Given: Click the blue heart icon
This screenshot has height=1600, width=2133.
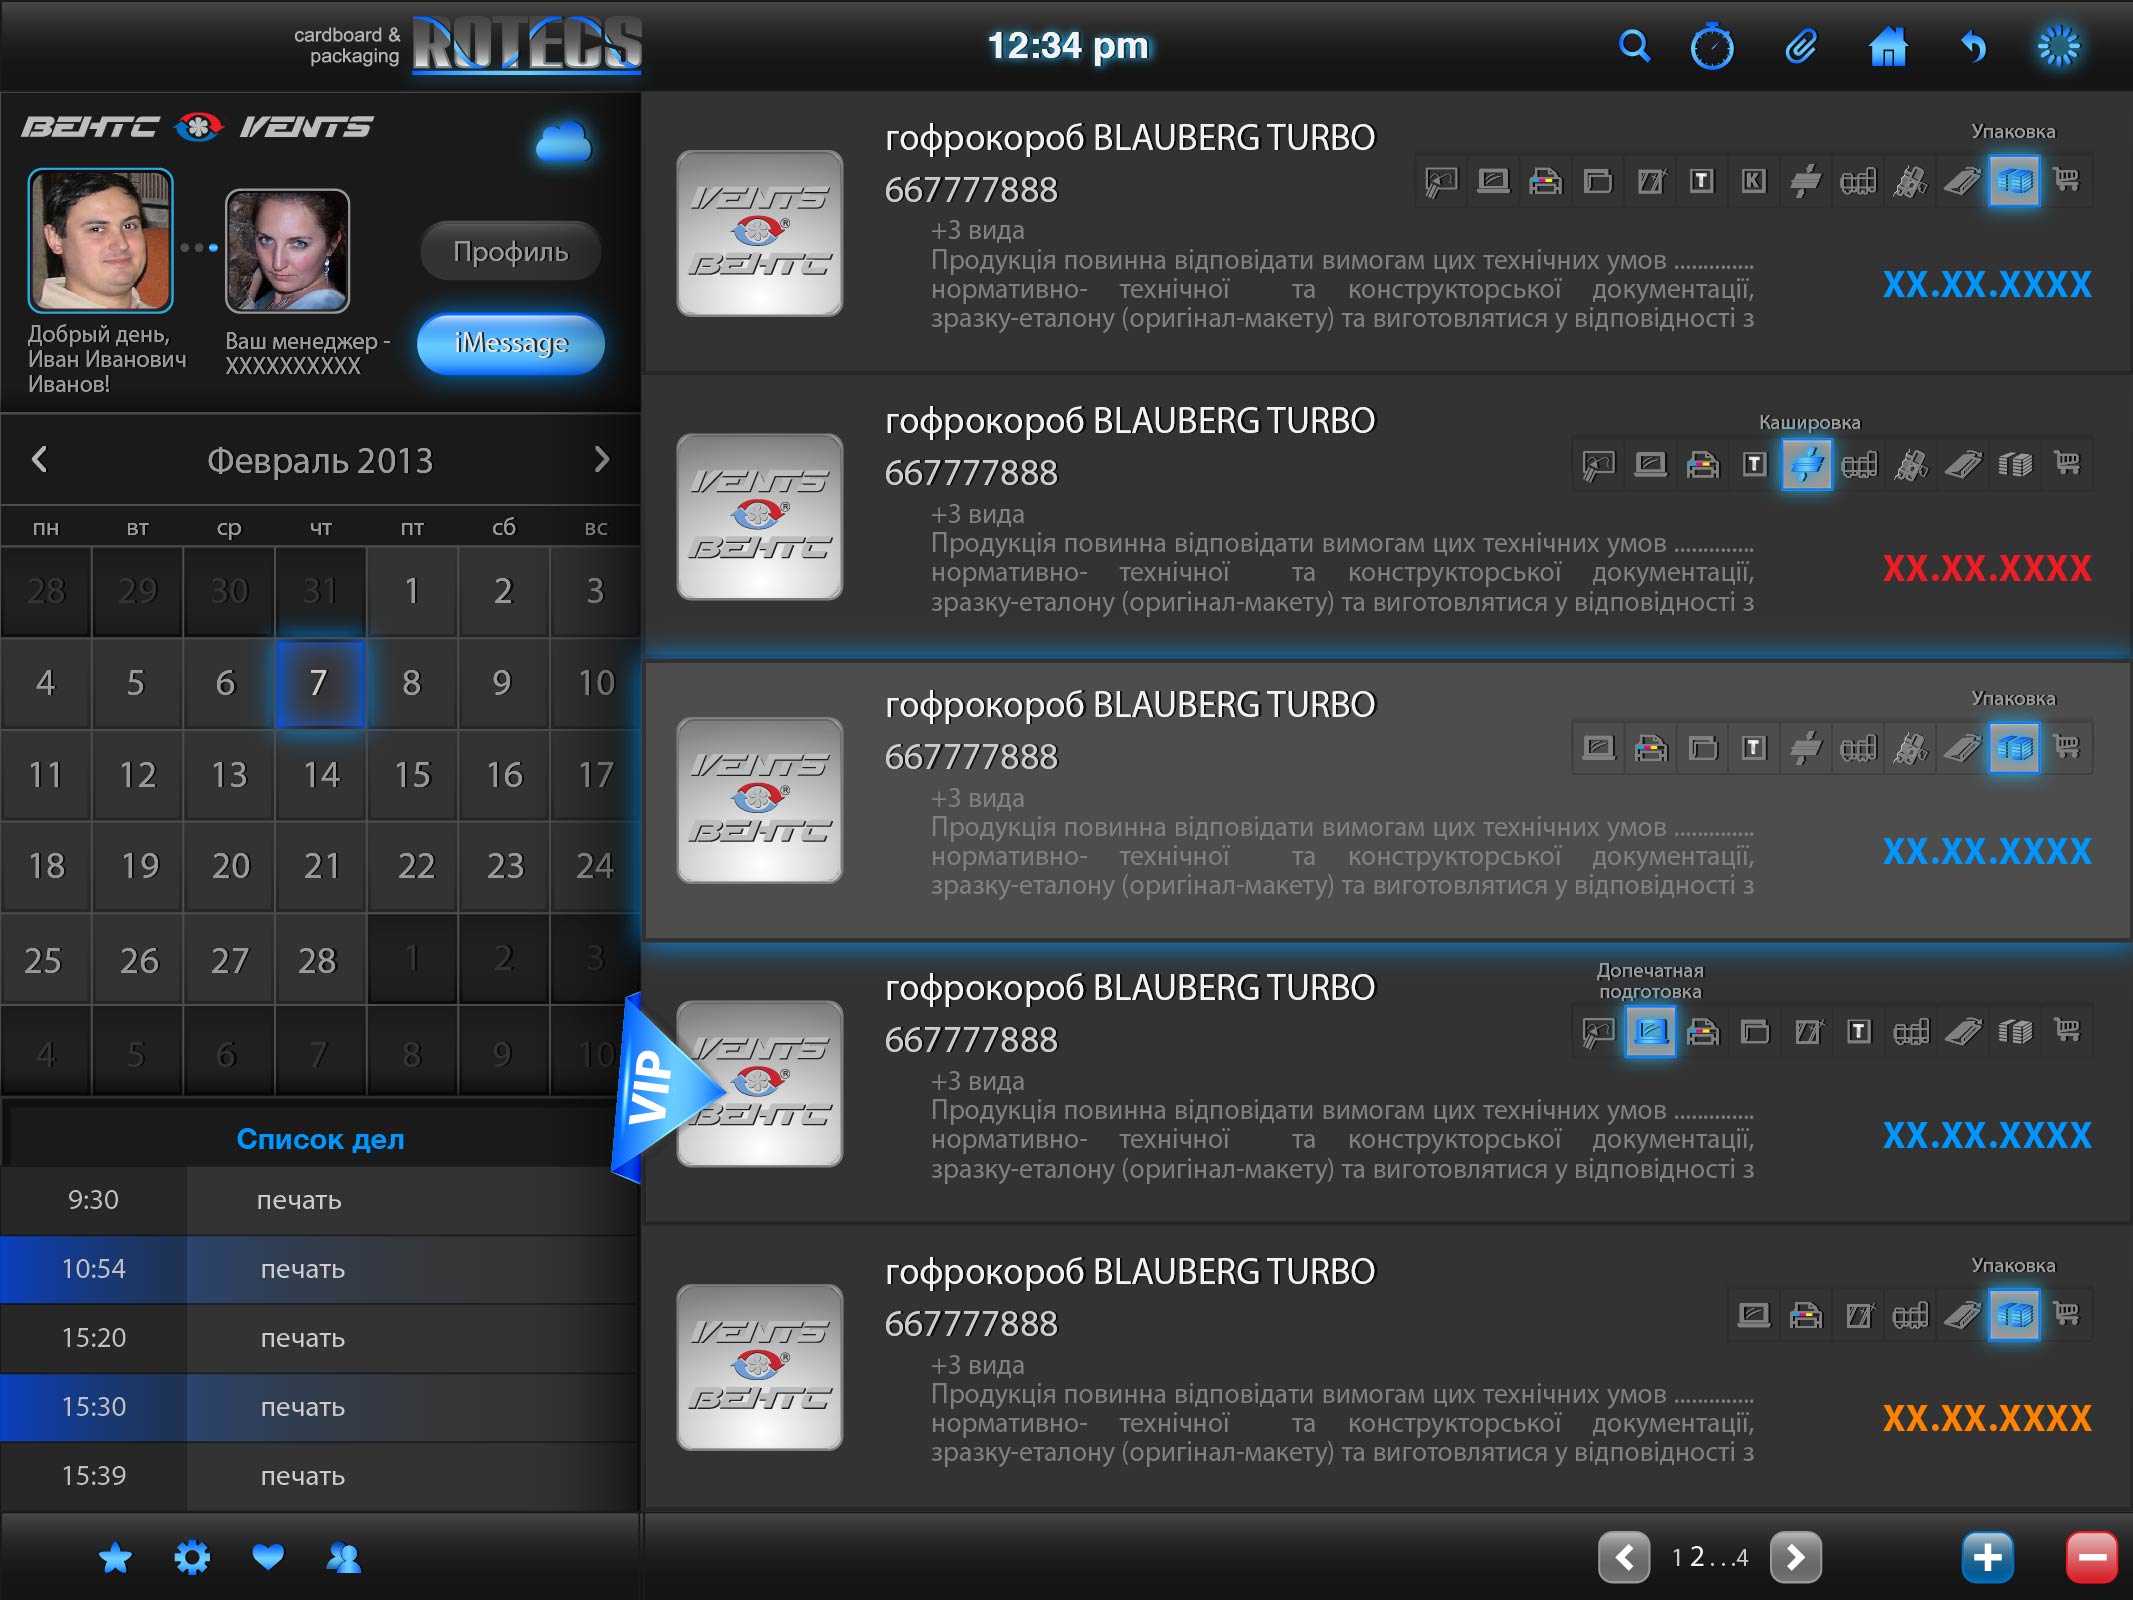Looking at the screenshot, I should 268,1557.
